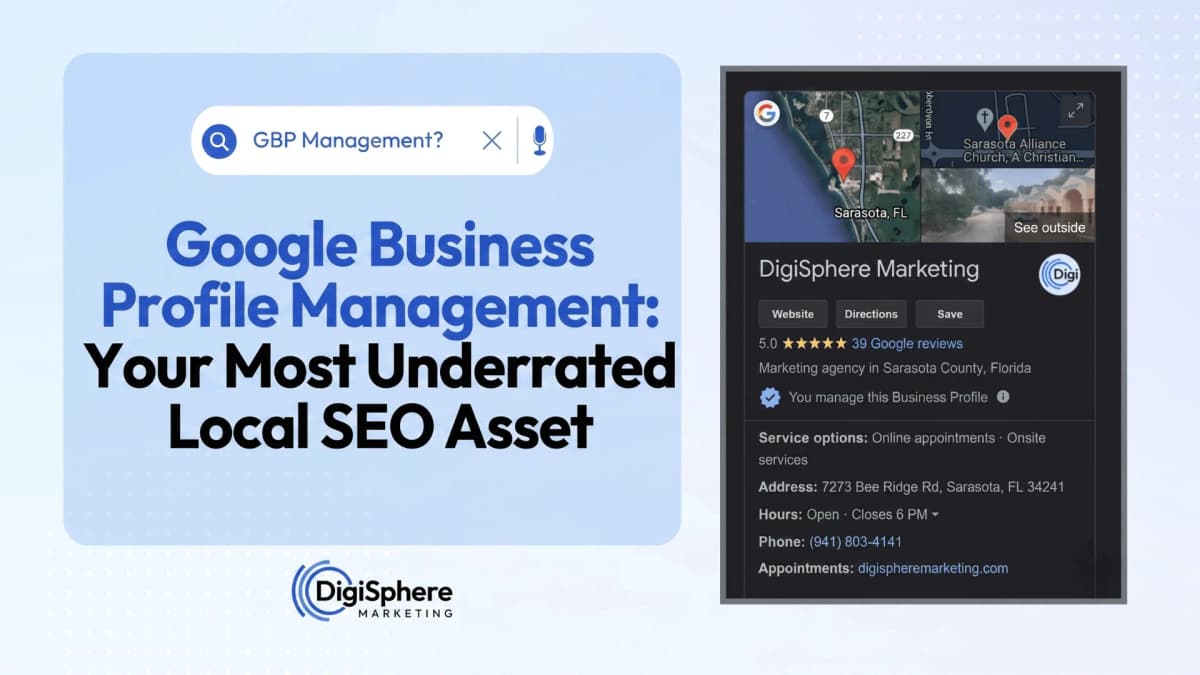Click the GBP Management? search field
1200x675 pixels.
(372, 140)
